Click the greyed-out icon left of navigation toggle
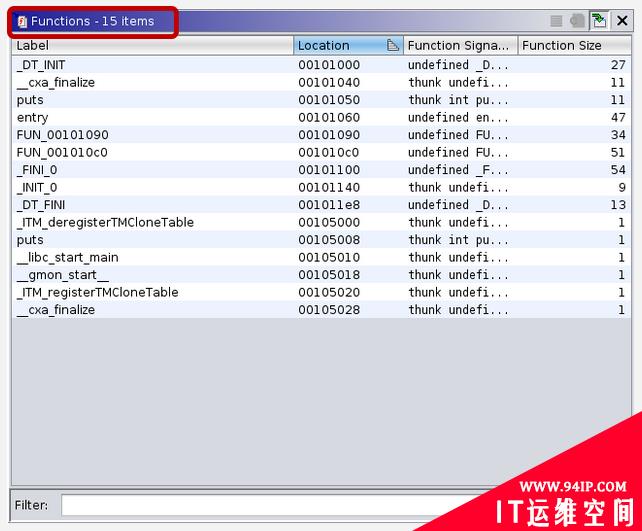This screenshot has width=642, height=531. [577, 20]
